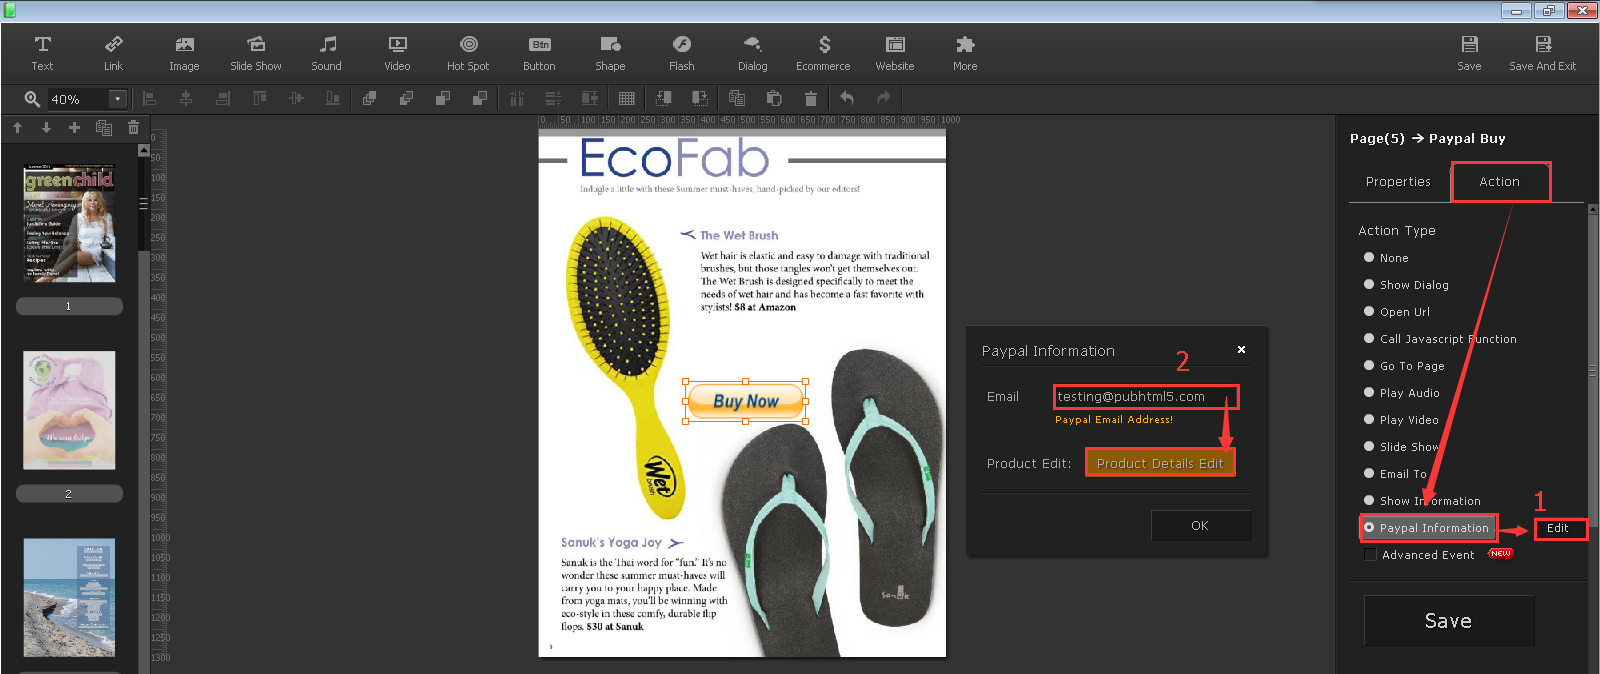Open the page 2 thumbnail
This screenshot has width=1600, height=674.
(x=69, y=410)
